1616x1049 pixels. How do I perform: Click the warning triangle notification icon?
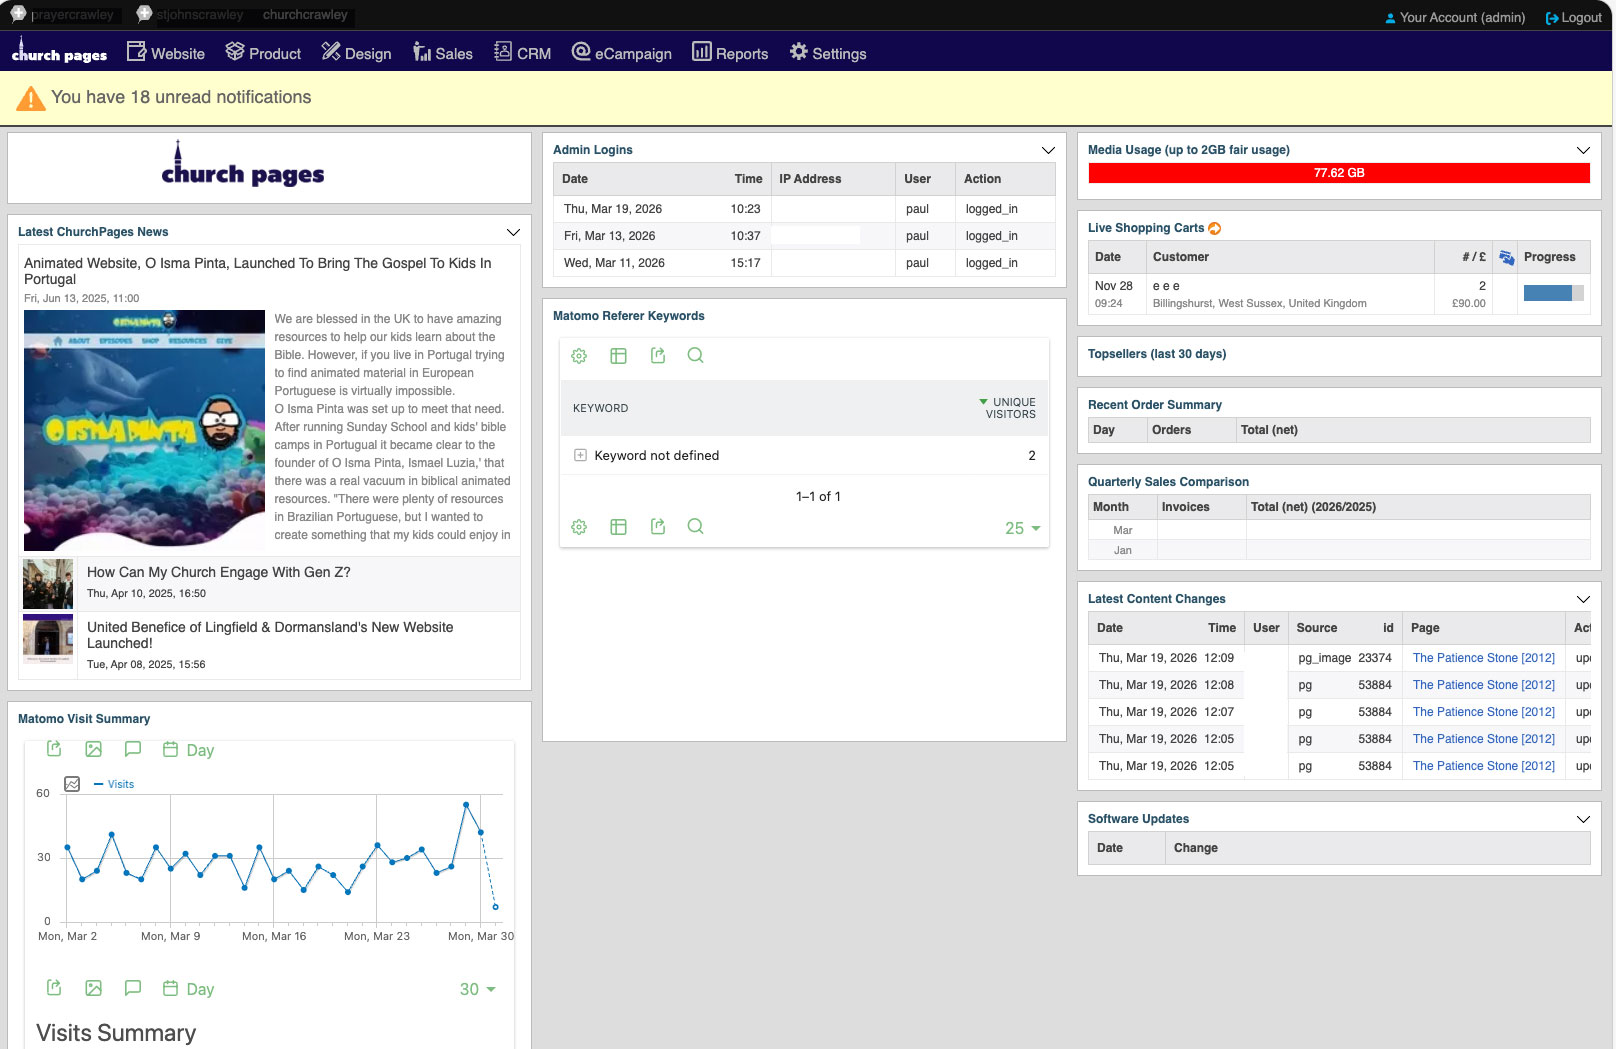(x=30, y=98)
